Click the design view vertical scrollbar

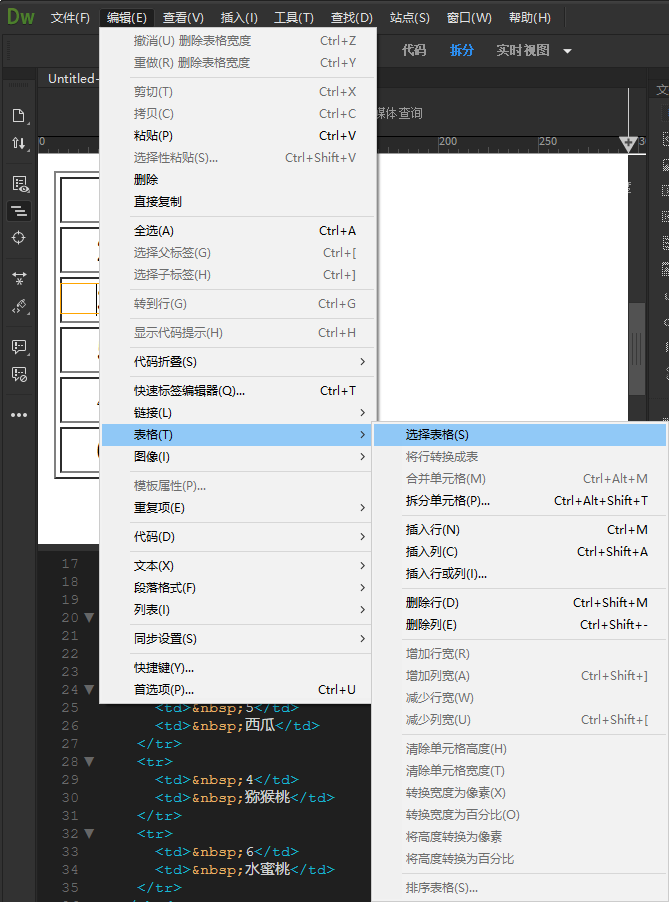coord(636,349)
